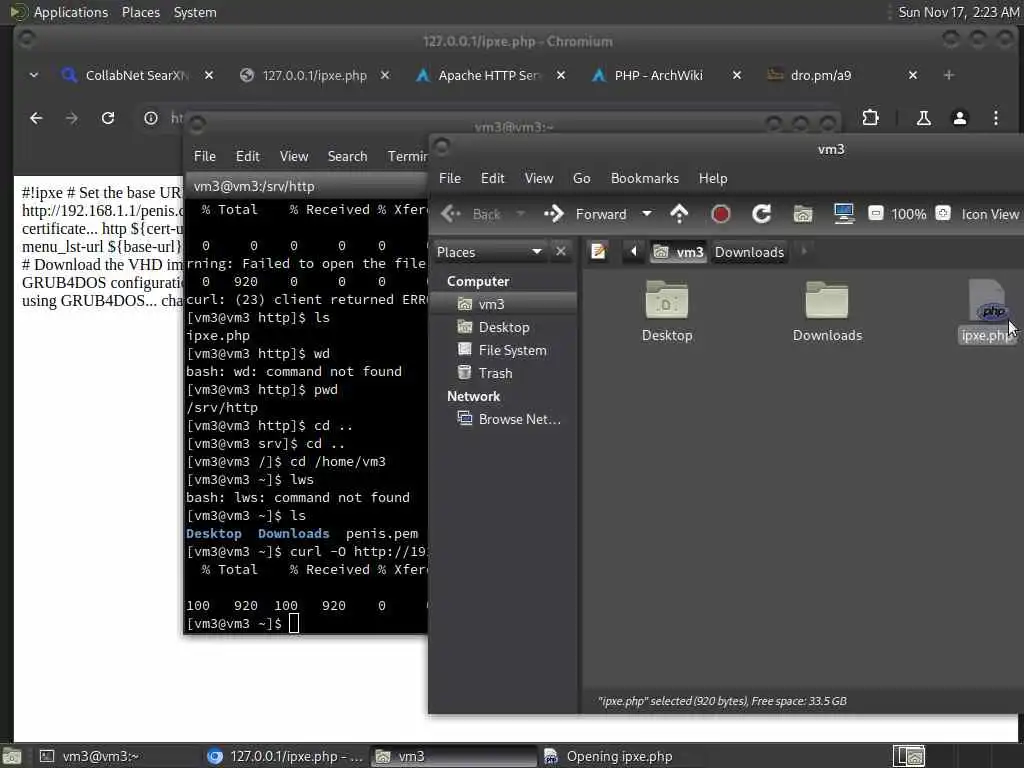Image resolution: width=1024 pixels, height=768 pixels.
Task: Open the home folder toolbar icon
Action: [x=803, y=214]
